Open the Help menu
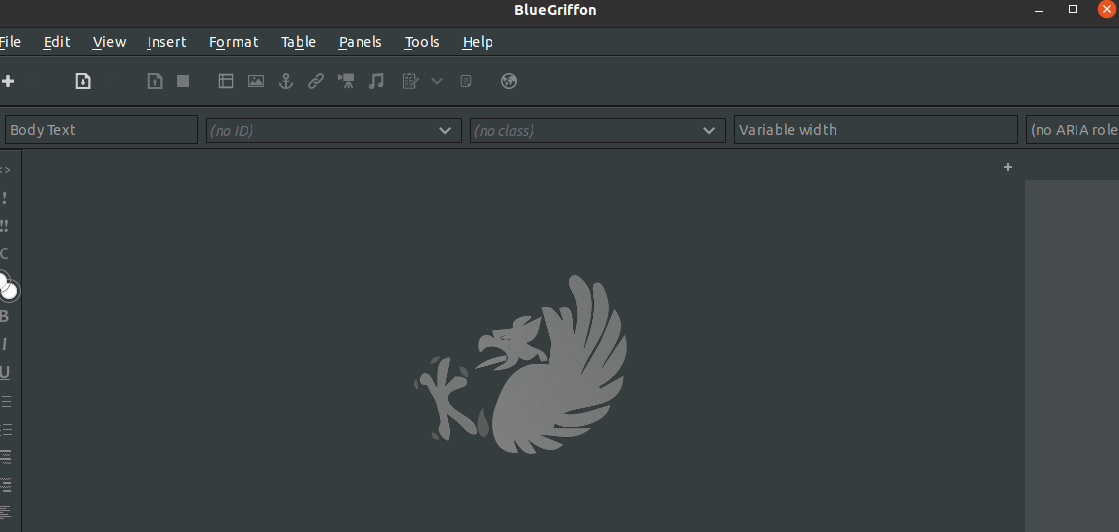Image resolution: width=1119 pixels, height=532 pixels. [x=477, y=42]
